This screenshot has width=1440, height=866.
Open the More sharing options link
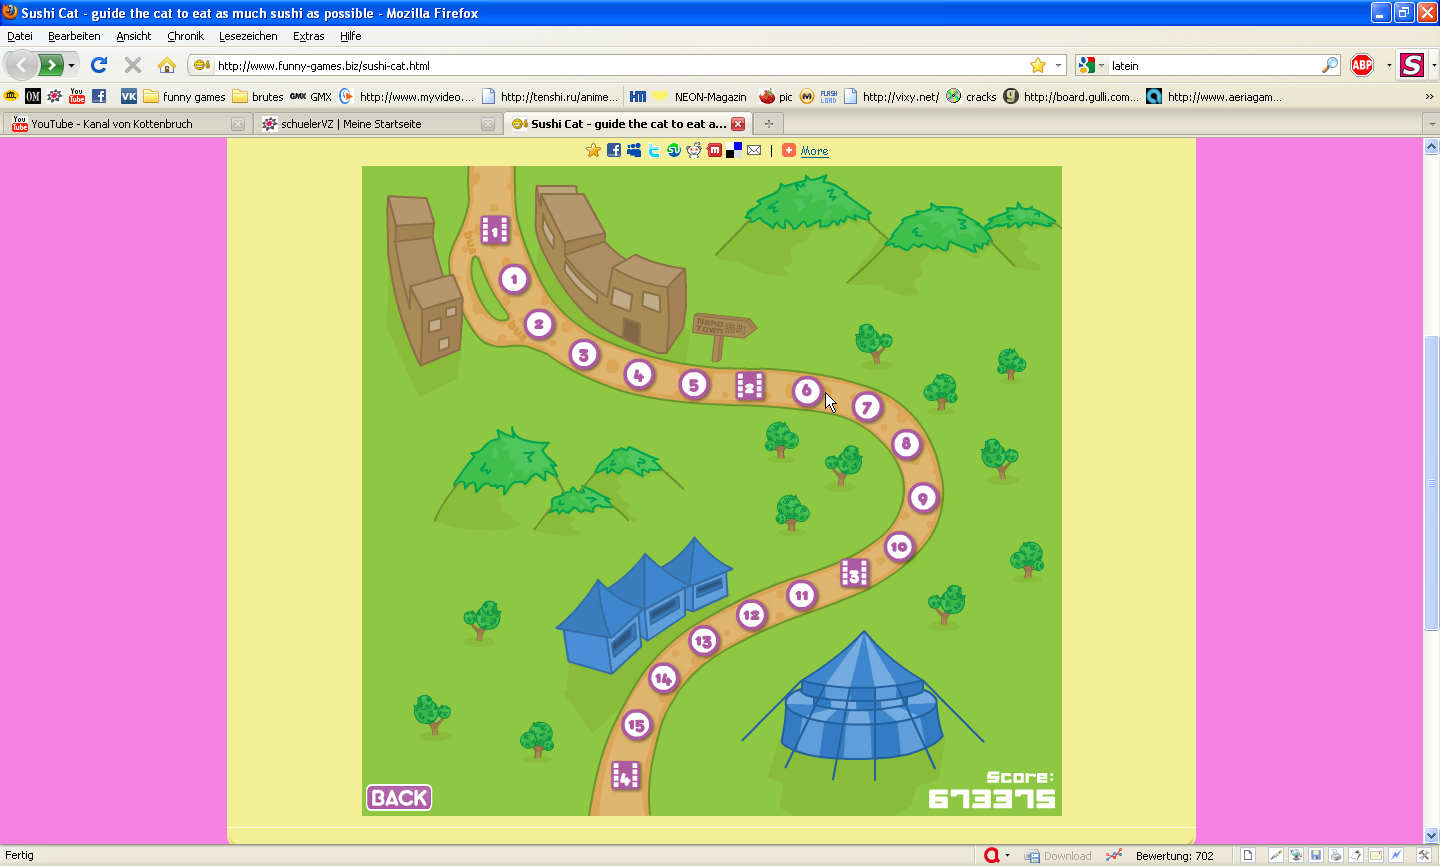coord(814,151)
